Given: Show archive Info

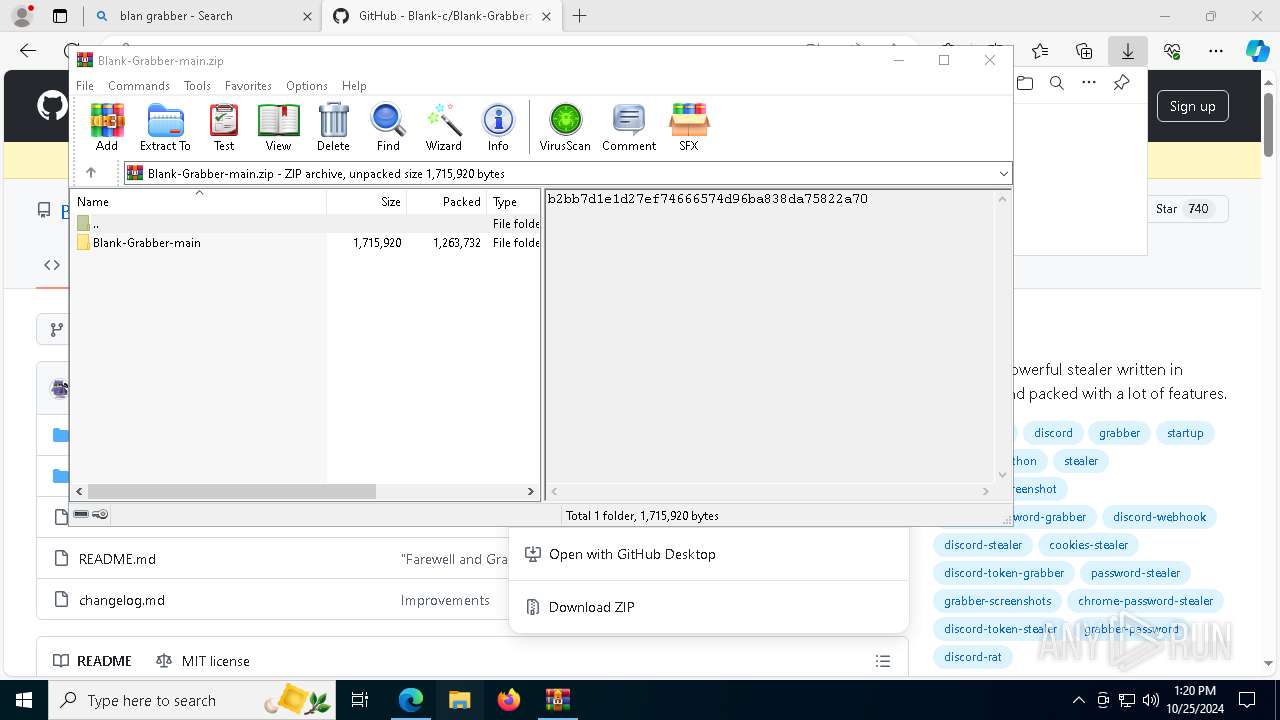Looking at the screenshot, I should (x=498, y=127).
